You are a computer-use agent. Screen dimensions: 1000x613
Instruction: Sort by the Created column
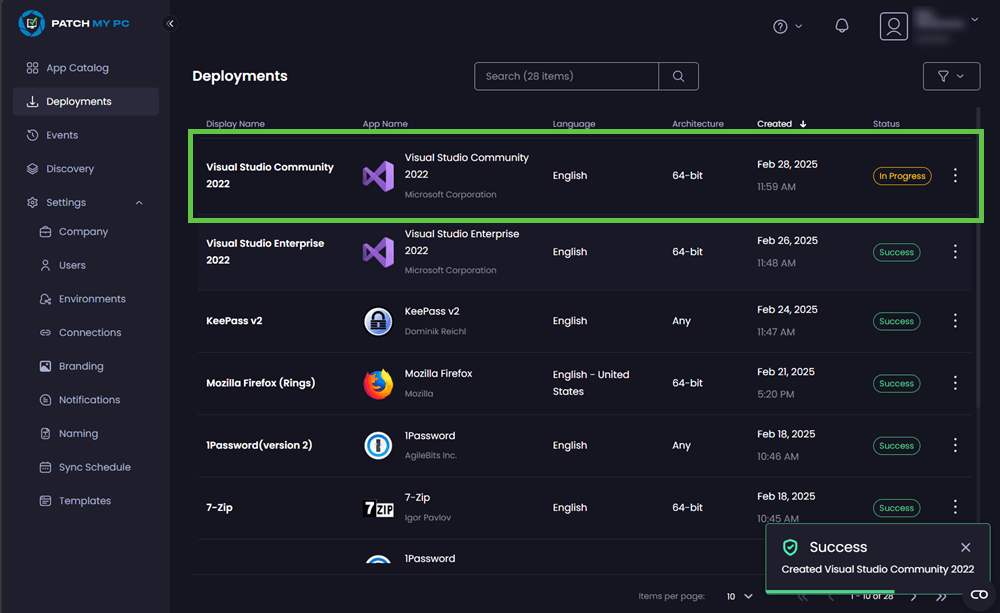[781, 124]
